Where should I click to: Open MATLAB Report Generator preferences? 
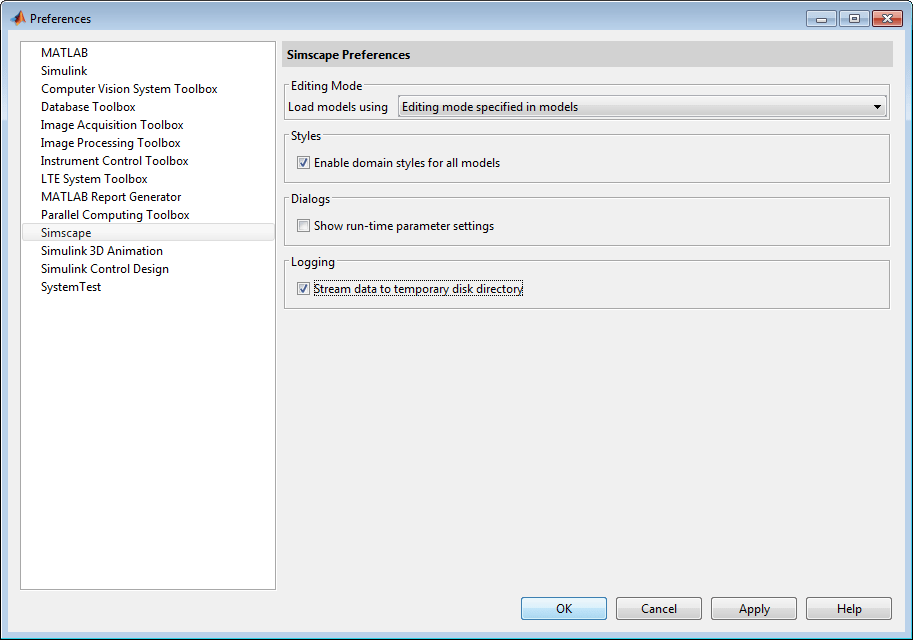[111, 197]
